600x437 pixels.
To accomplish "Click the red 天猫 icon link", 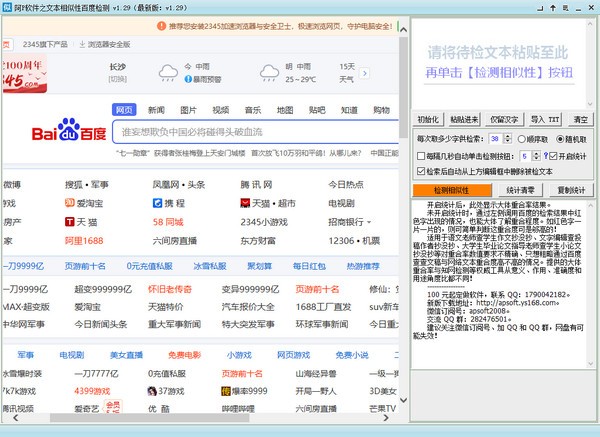I will 69,221.
